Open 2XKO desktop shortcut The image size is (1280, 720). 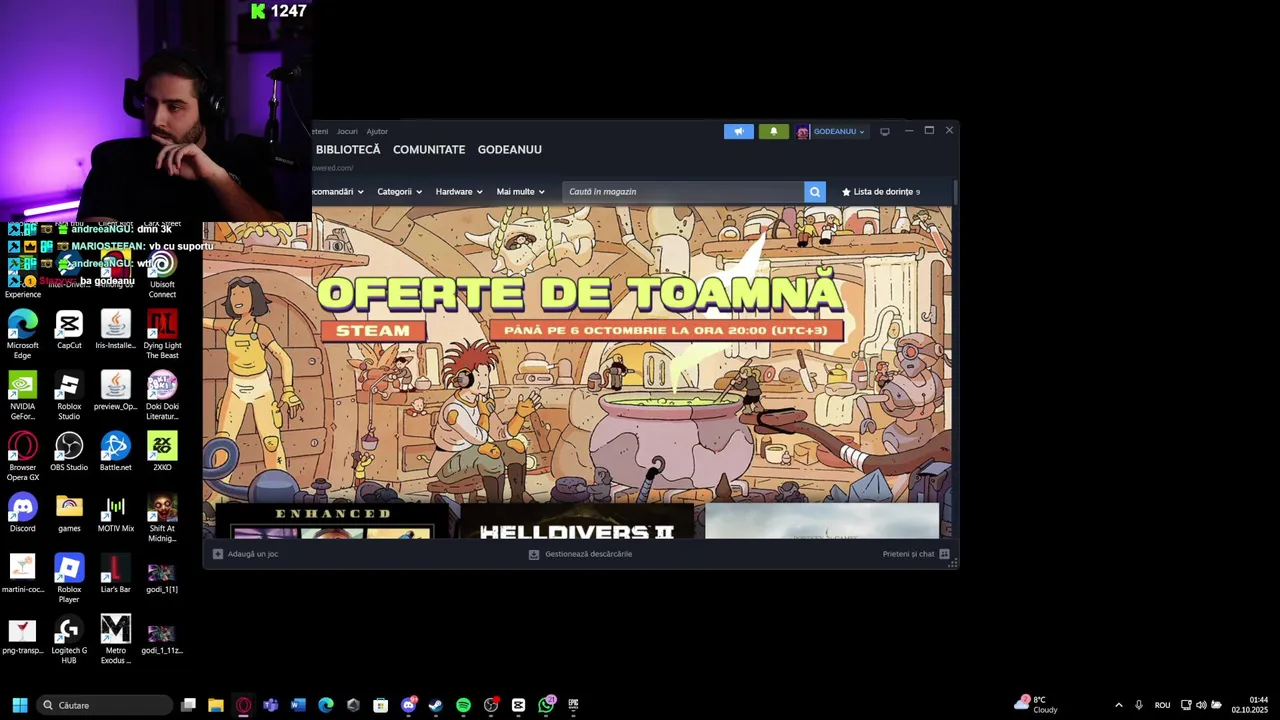[162, 452]
